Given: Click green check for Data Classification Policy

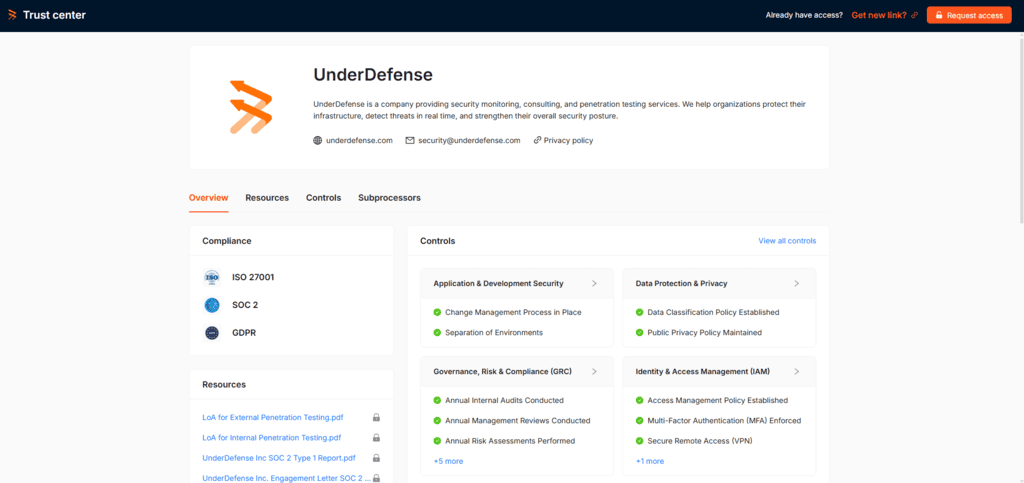Looking at the screenshot, I should (639, 313).
